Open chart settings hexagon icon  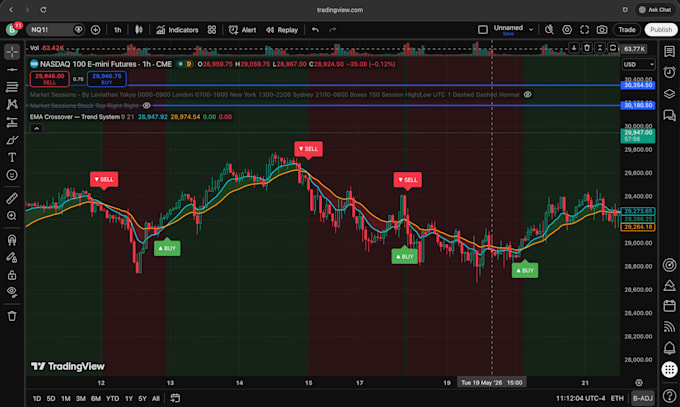[567, 30]
